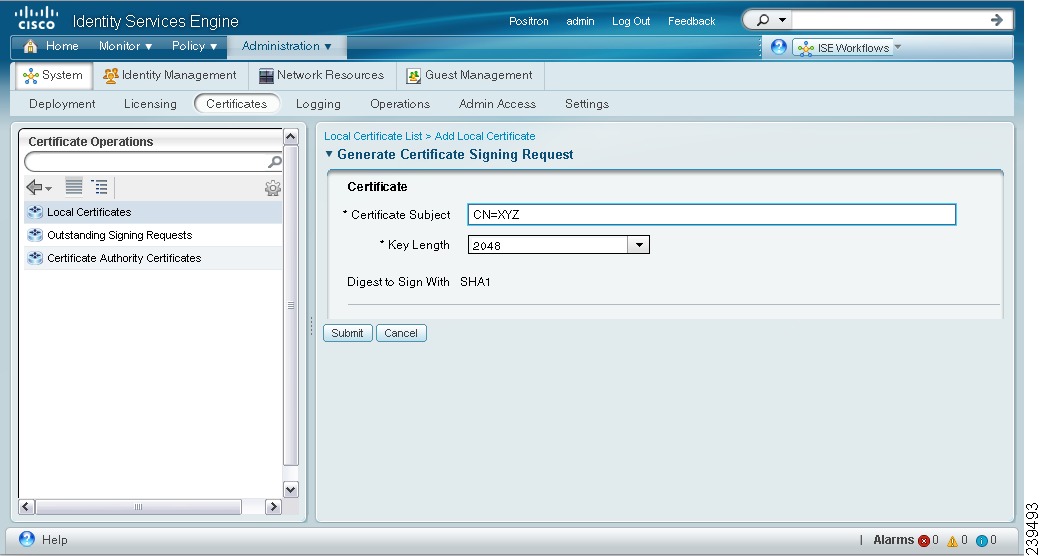Screen dimensions: 1044x556
Task: Click the navigation pane scroll down arrow
Action: pyautogui.click(x=291, y=489)
